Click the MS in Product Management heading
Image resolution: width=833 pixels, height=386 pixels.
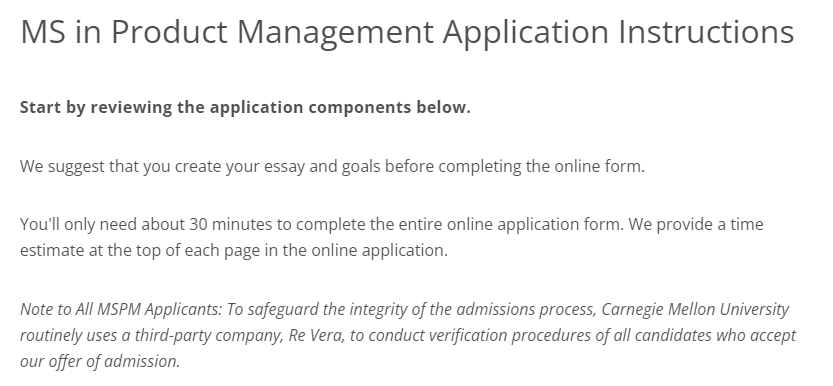pos(407,32)
